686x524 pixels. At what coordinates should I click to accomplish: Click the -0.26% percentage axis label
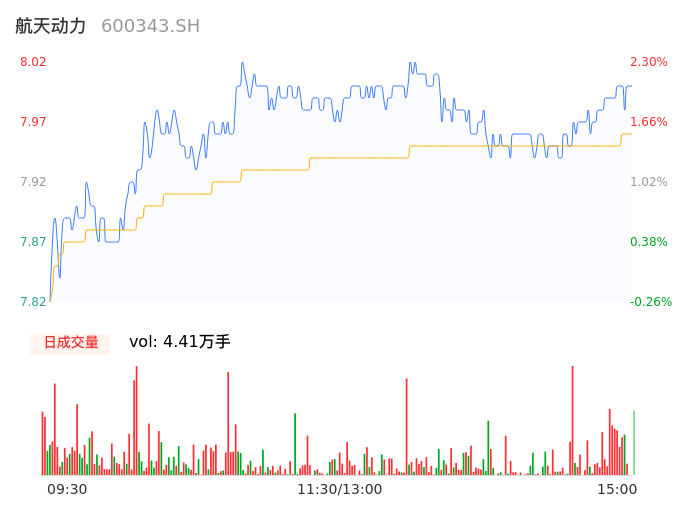point(650,302)
